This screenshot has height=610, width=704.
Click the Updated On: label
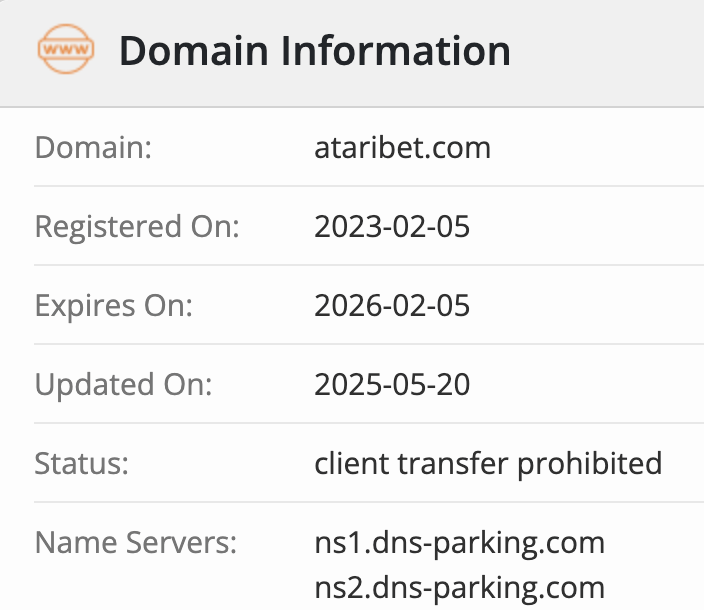tap(123, 385)
